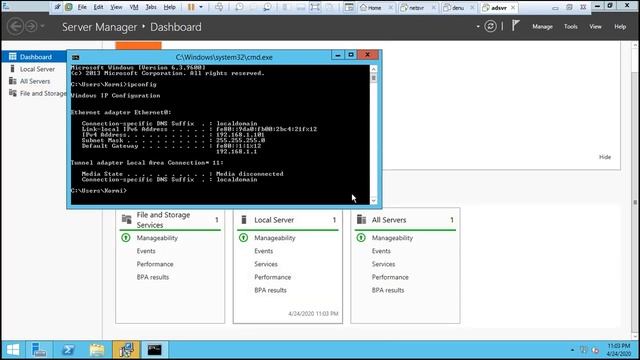Click the cmd.exe window scroll down arrow
This screenshot has height=360, width=640.
coord(373,200)
